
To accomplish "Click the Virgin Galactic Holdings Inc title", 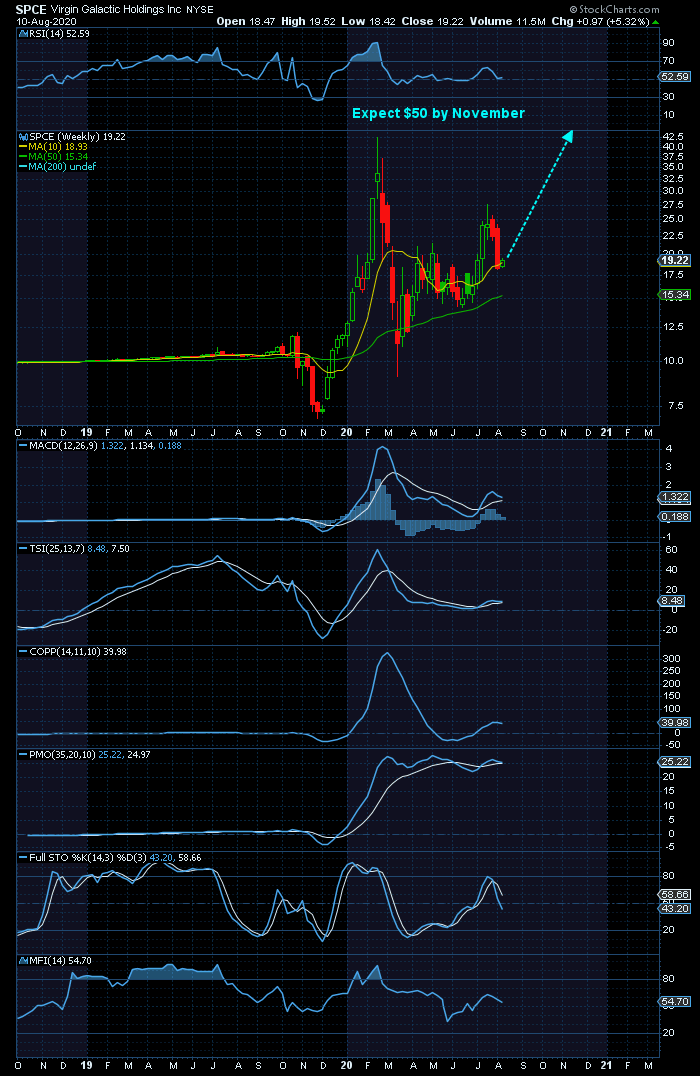I will (116, 10).
